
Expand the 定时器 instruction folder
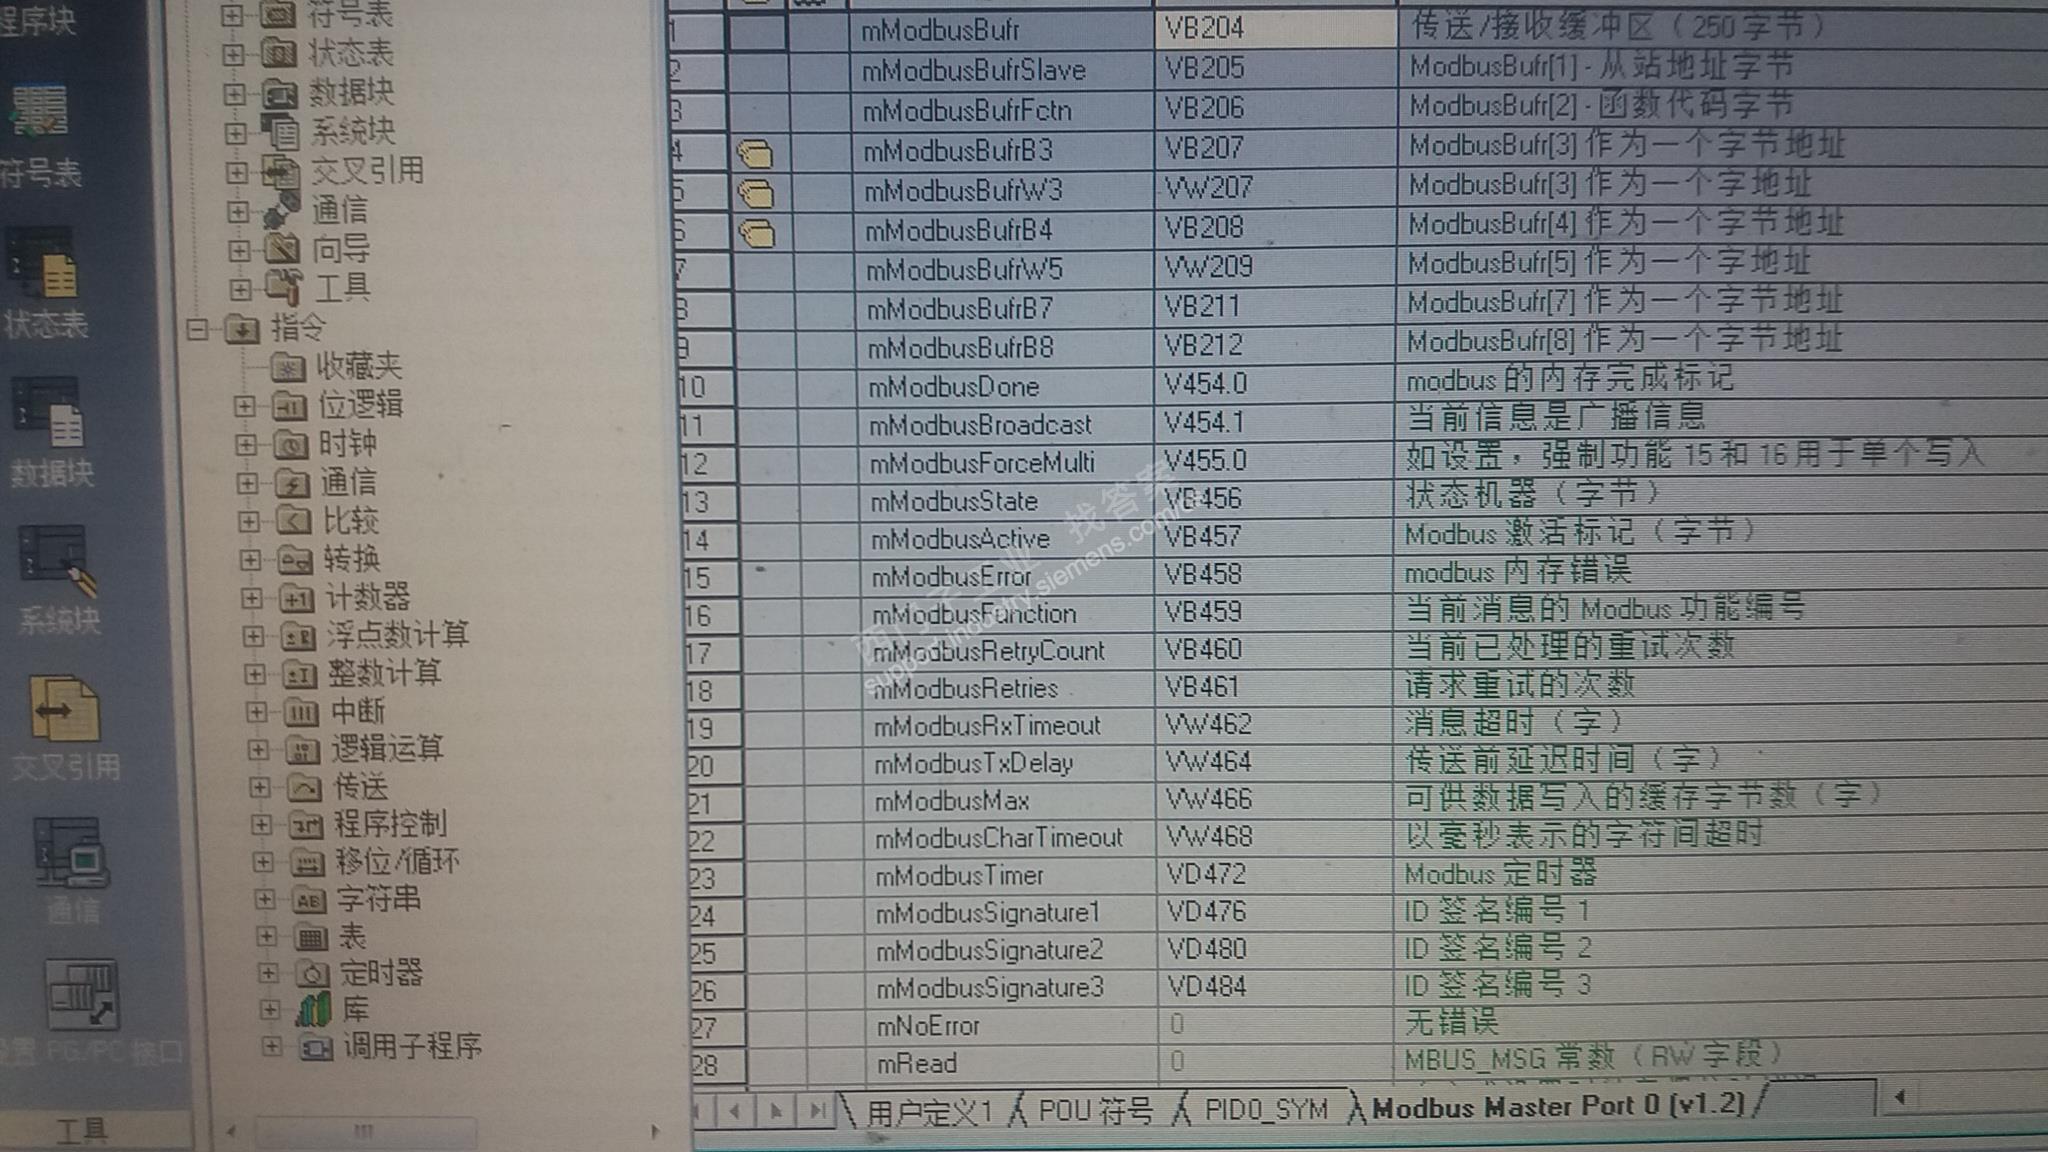[x=268, y=972]
